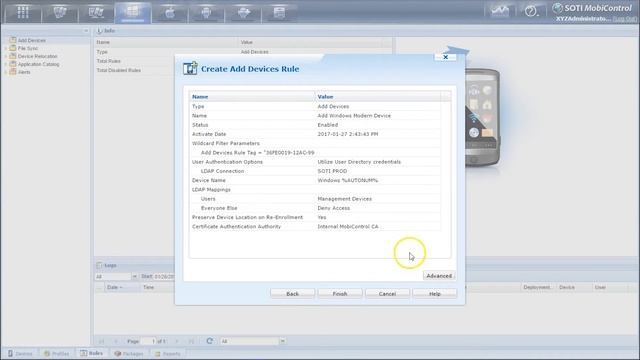Image resolution: width=640 pixels, height=360 pixels.
Task: Select the Android robot platform tab
Action: click(x=207, y=13)
